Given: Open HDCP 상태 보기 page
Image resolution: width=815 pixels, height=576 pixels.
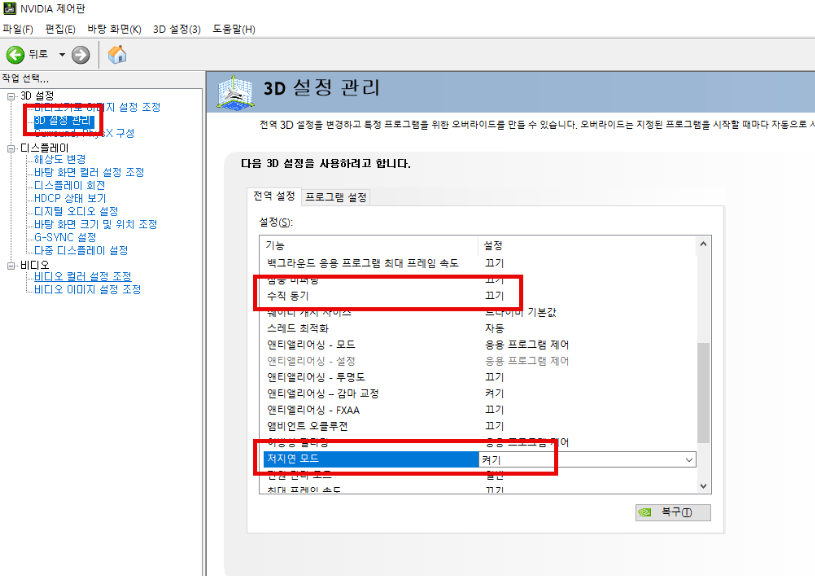Looking at the screenshot, I should tap(70, 198).
